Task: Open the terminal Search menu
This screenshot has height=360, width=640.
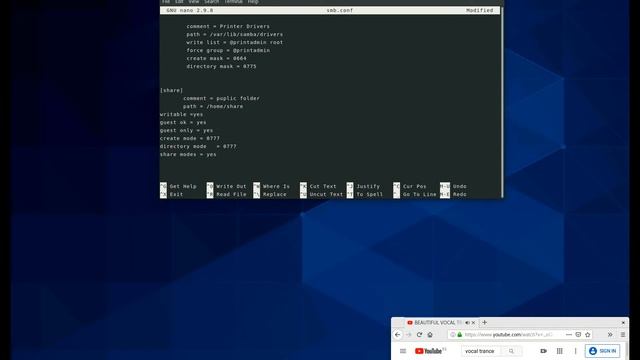Action: pyautogui.click(x=211, y=2)
